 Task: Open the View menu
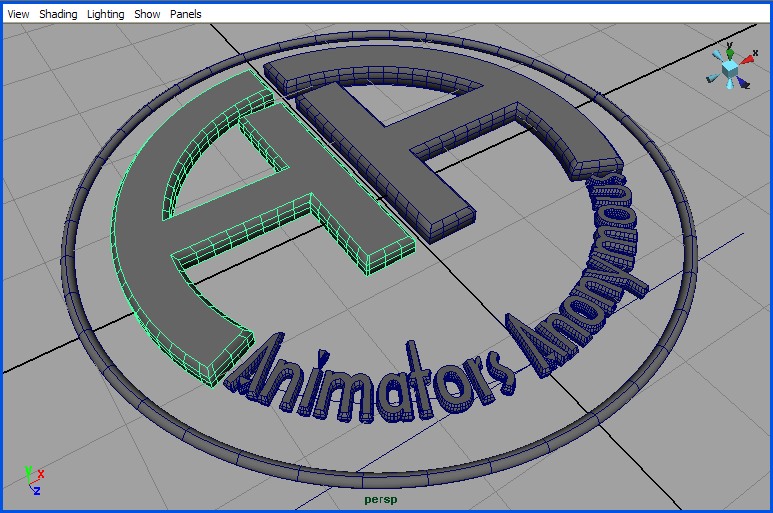[x=18, y=14]
